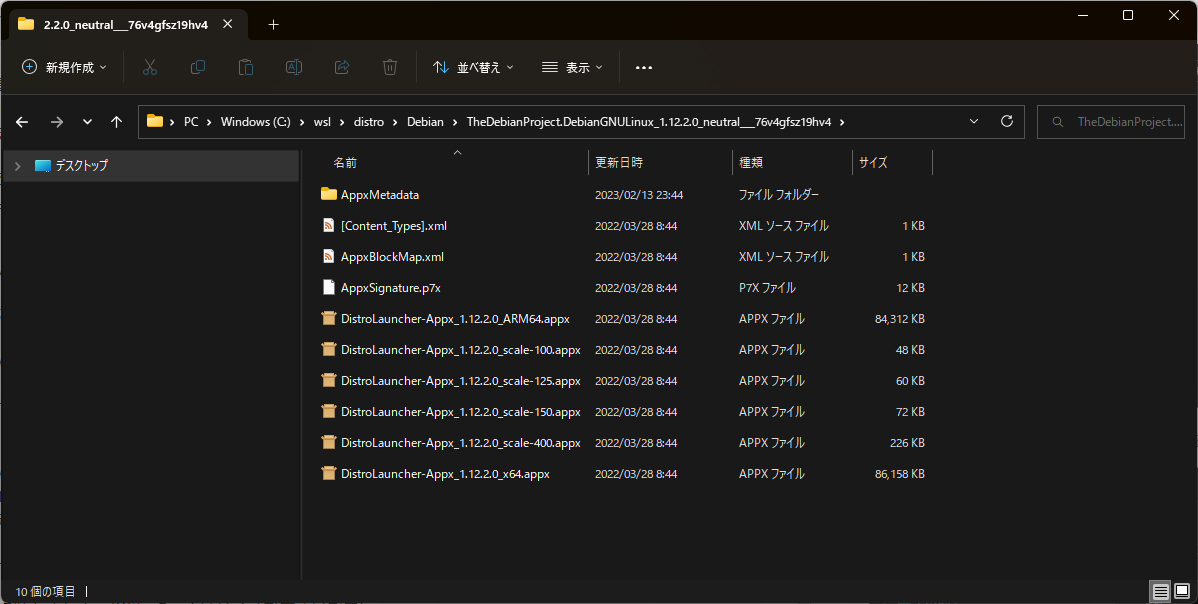Screen dimensions: 1198x604
Task: Go back with the left arrow
Action: pos(22,122)
